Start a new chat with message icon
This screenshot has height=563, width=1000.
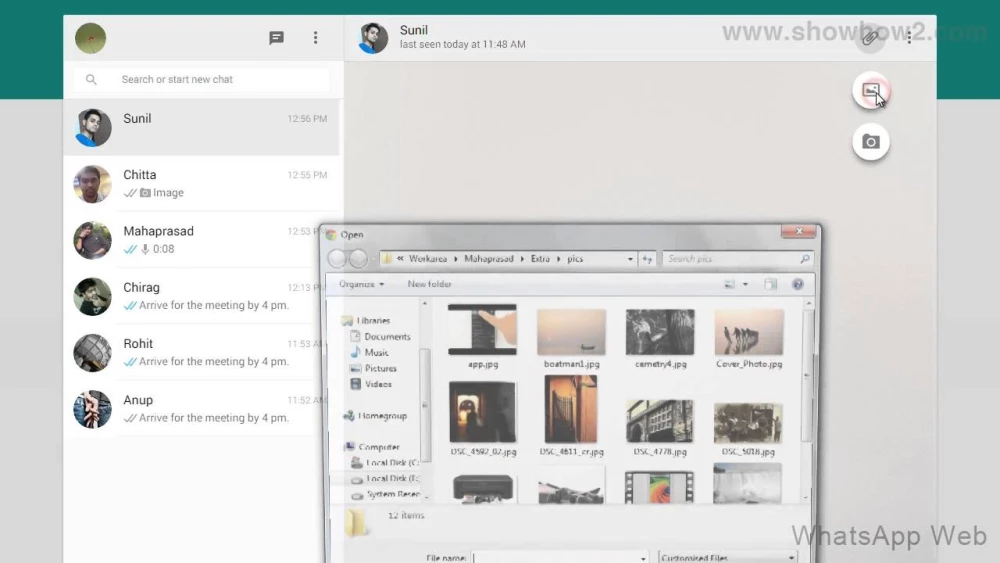click(x=277, y=38)
